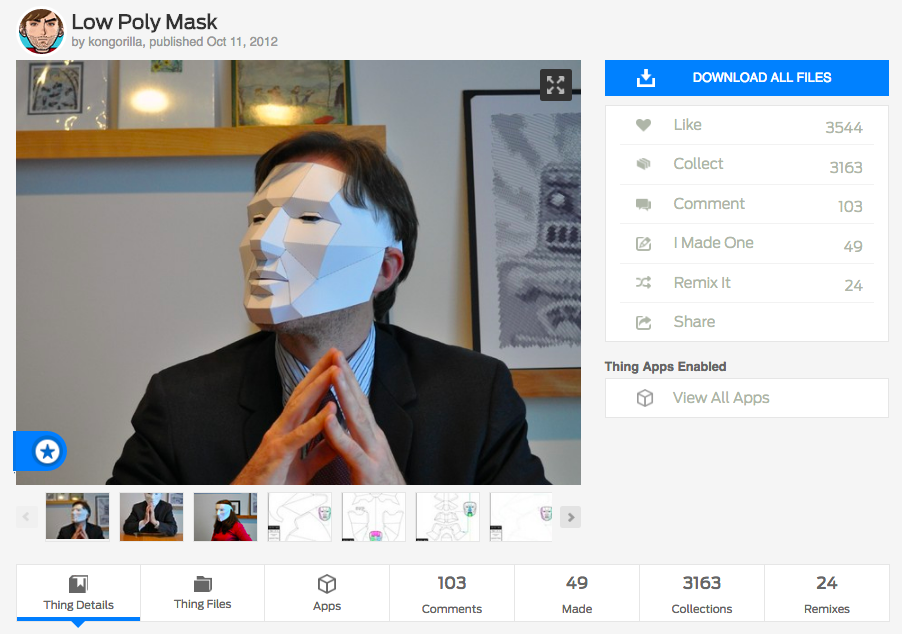Click the published Oct 11, 2012 date
Viewport: 902px width, 634px height.
213,42
